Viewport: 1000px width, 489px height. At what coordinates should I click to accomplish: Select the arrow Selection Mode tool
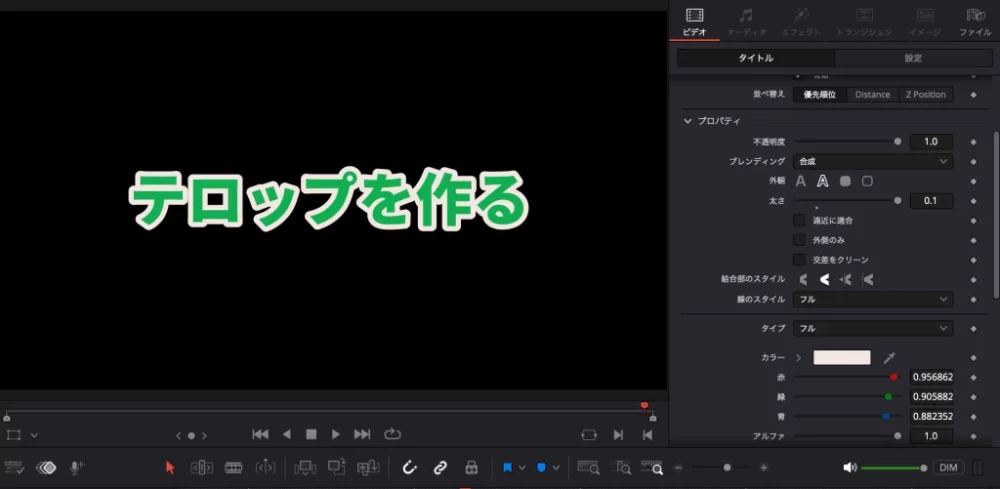(x=170, y=467)
